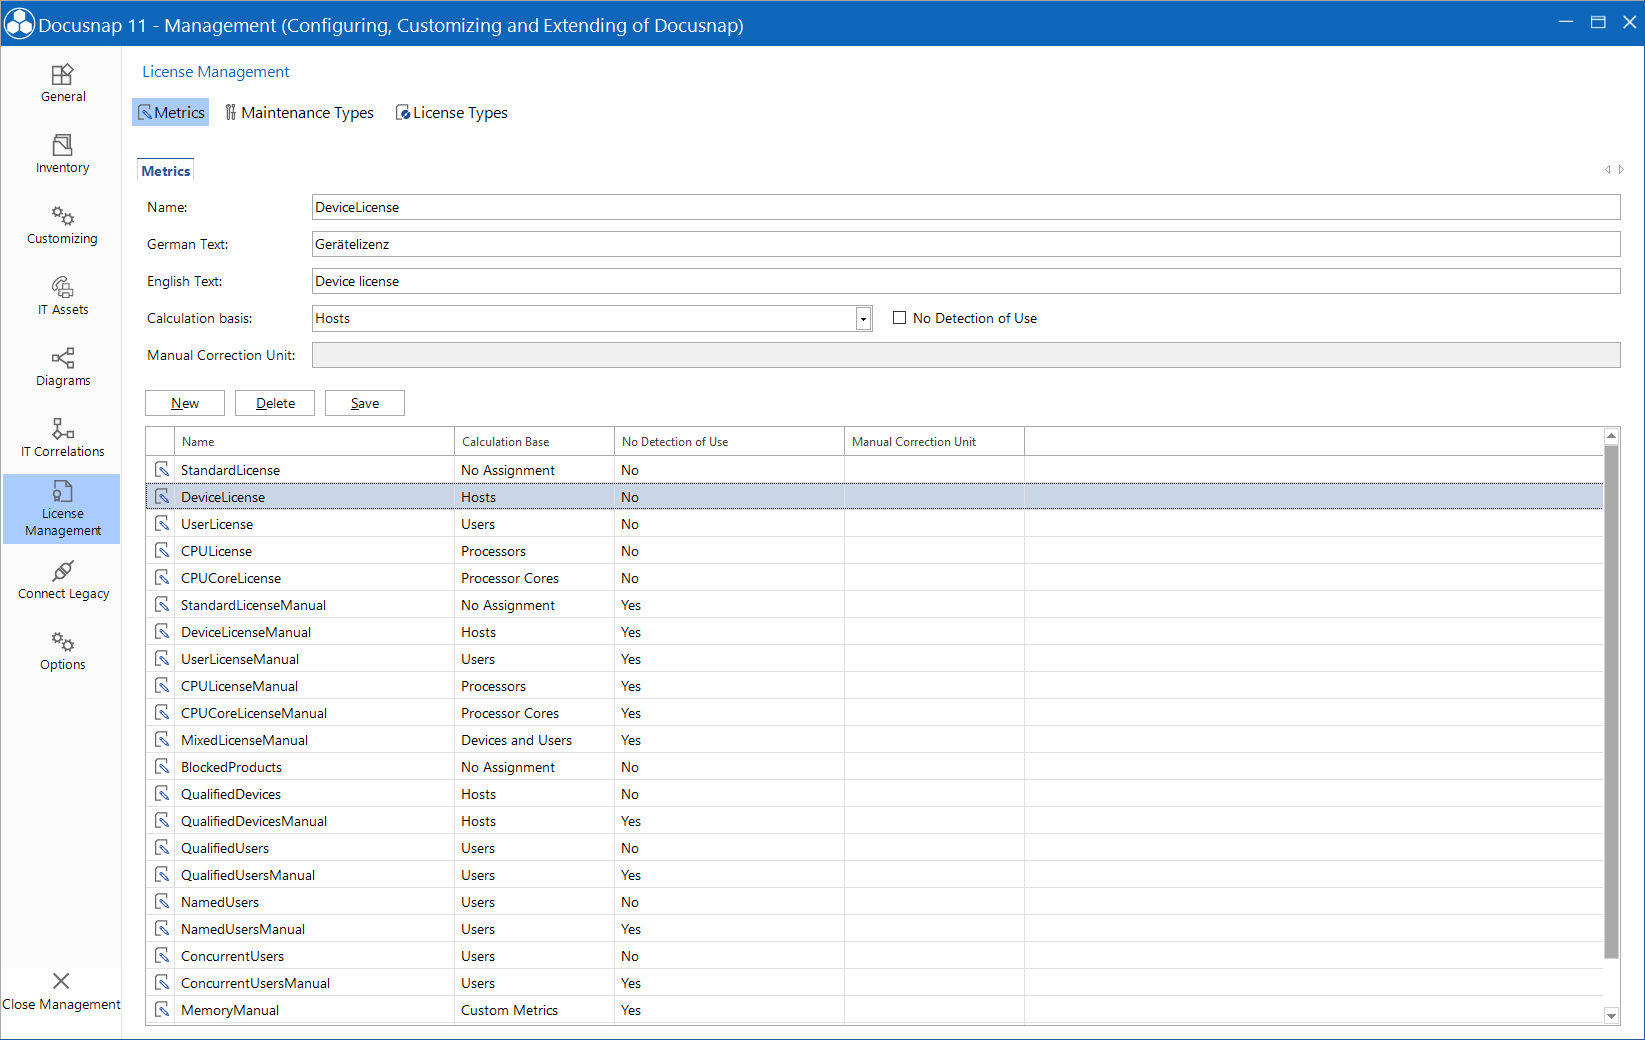Open the Customizing panel icon

[62, 218]
